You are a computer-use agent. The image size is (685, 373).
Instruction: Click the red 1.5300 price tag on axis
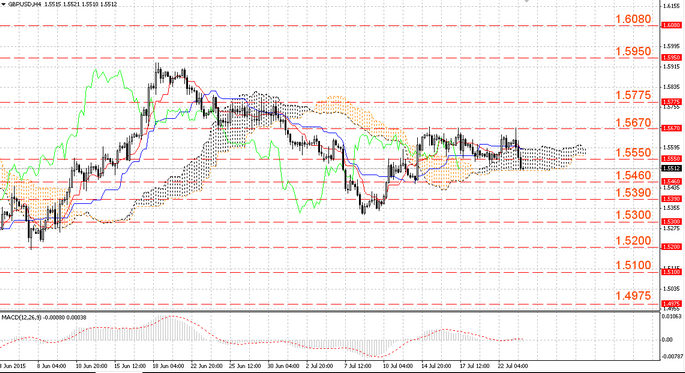coord(671,221)
